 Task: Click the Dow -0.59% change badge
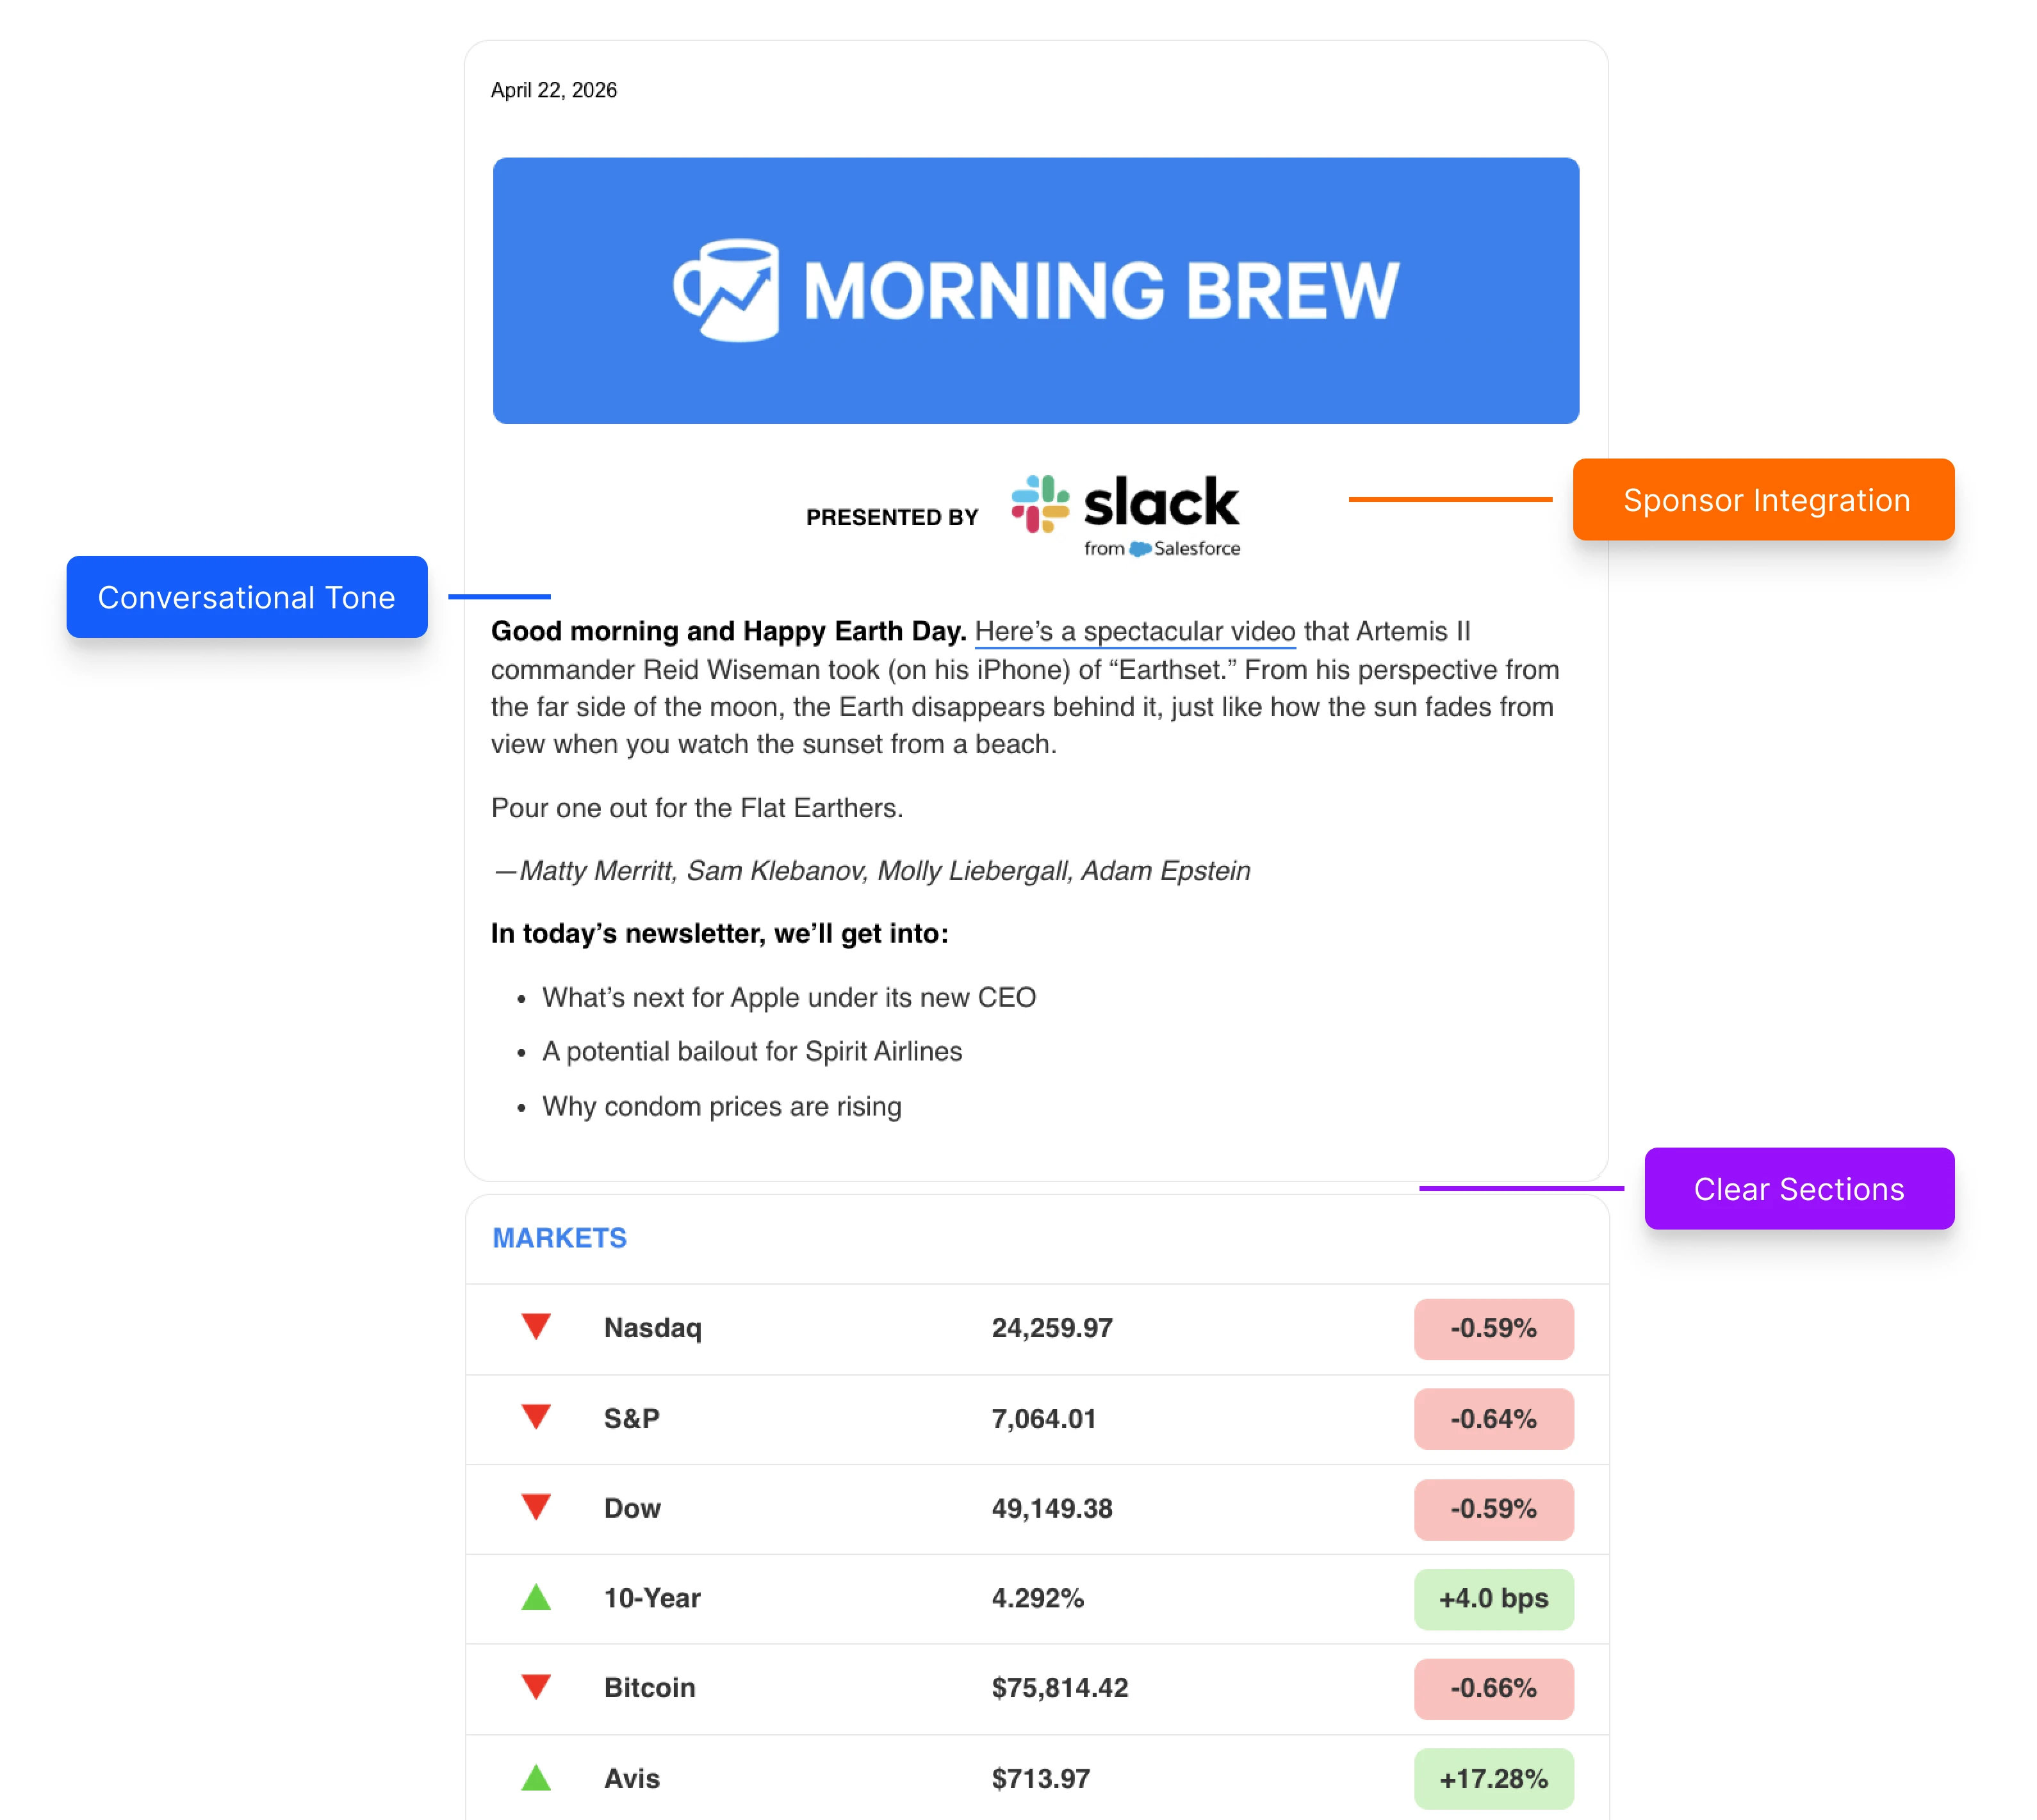[x=1494, y=1509]
